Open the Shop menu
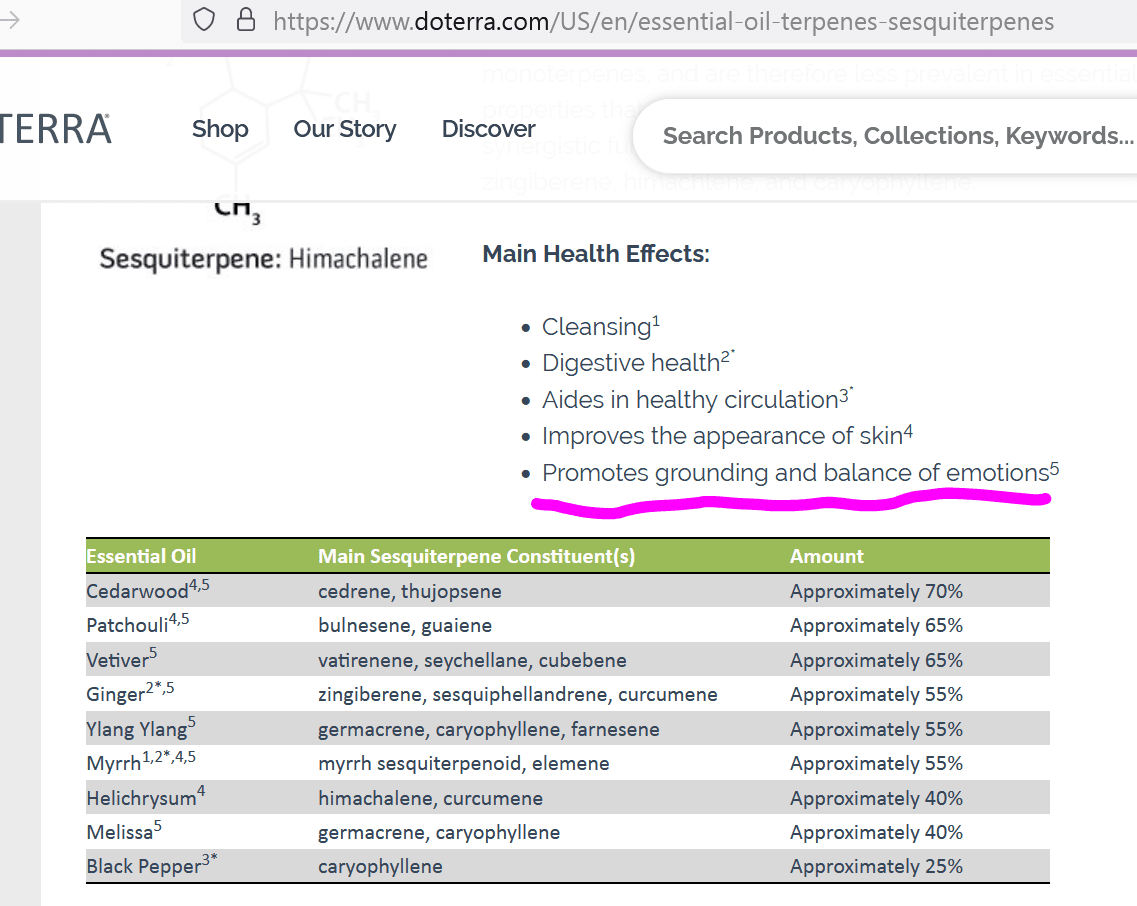1137x906 pixels. pos(220,129)
